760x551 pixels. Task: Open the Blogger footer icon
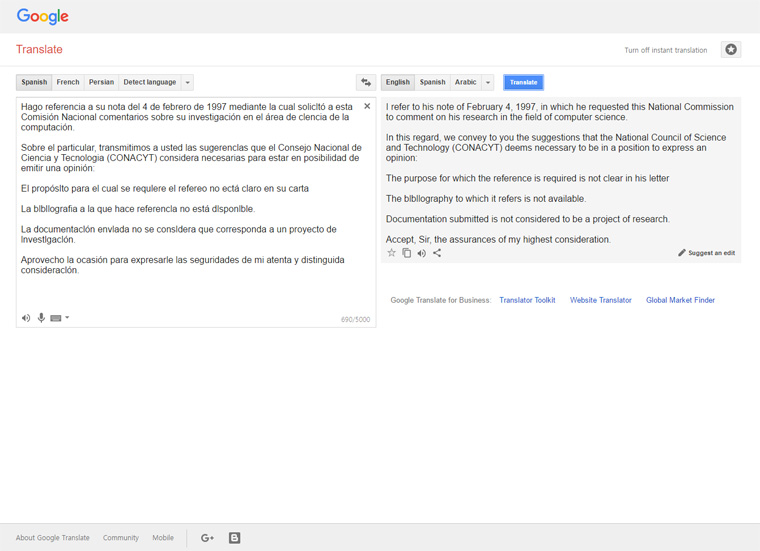235,538
